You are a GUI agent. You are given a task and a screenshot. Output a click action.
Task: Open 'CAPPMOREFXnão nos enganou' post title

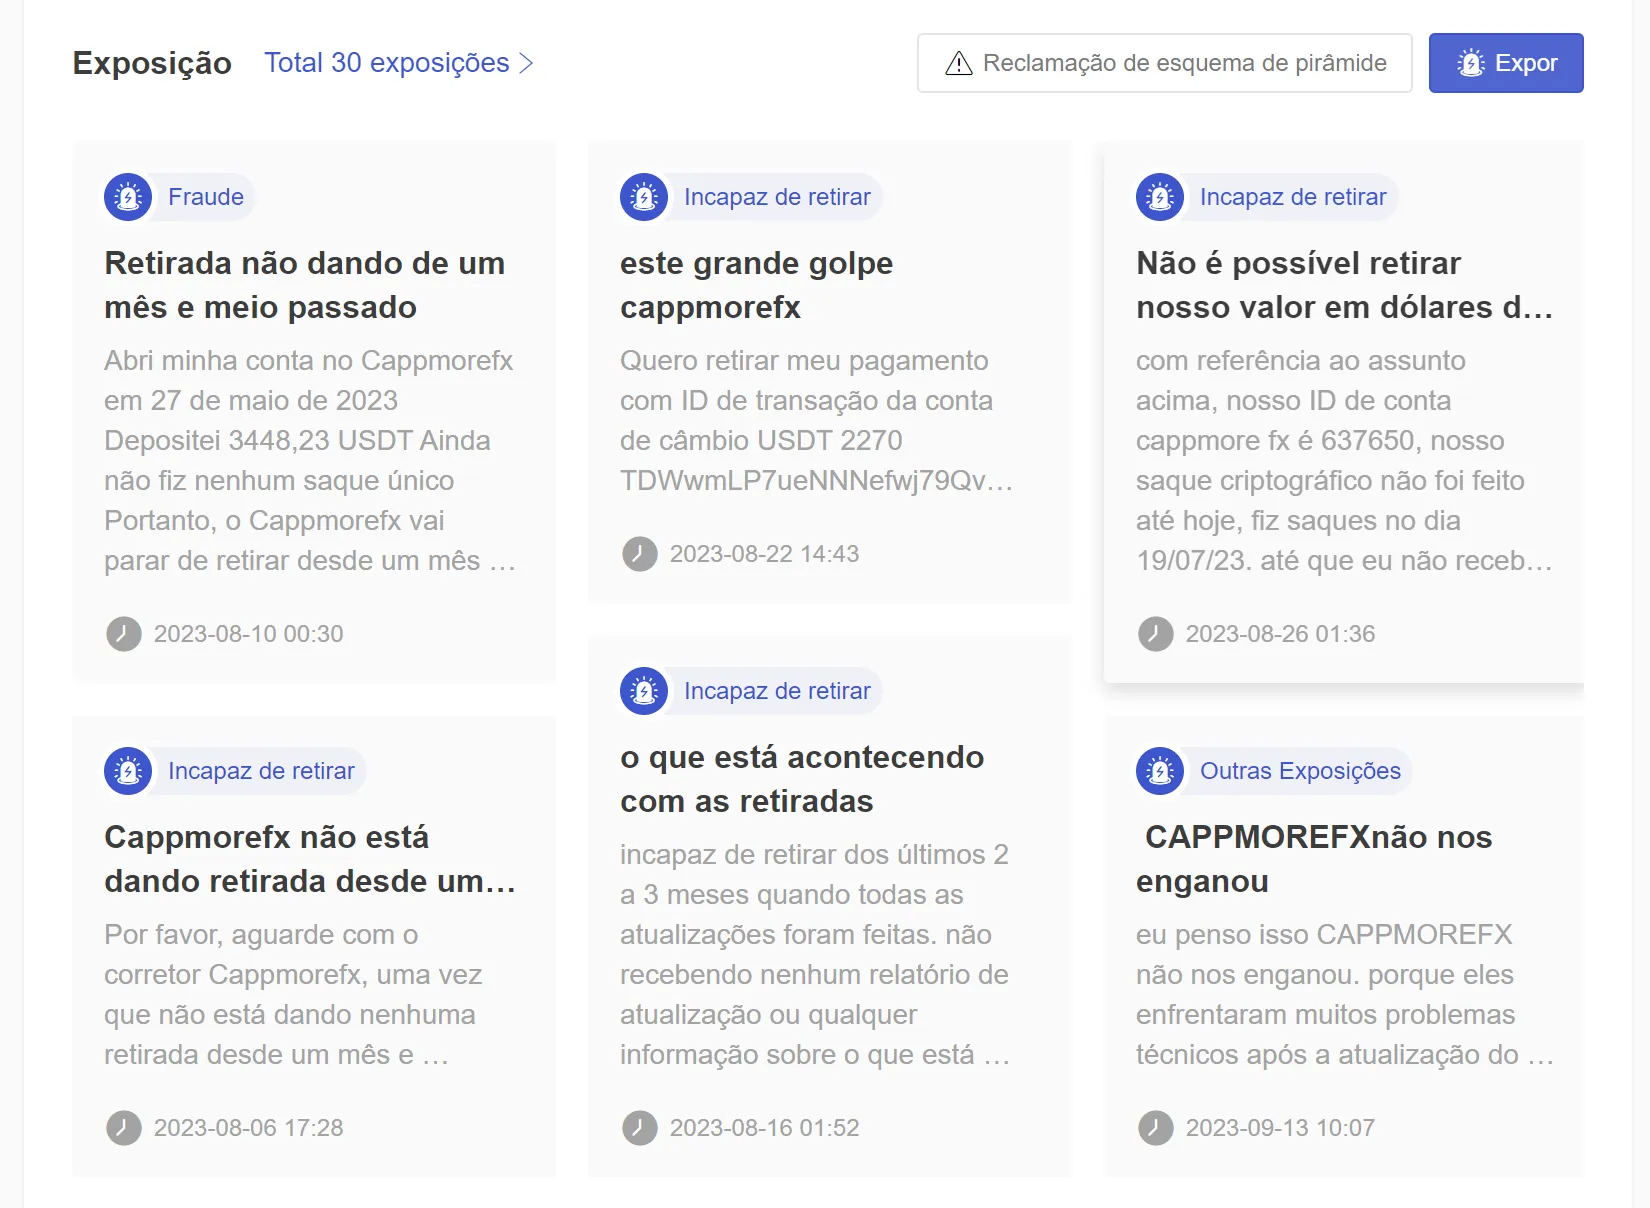1314,859
